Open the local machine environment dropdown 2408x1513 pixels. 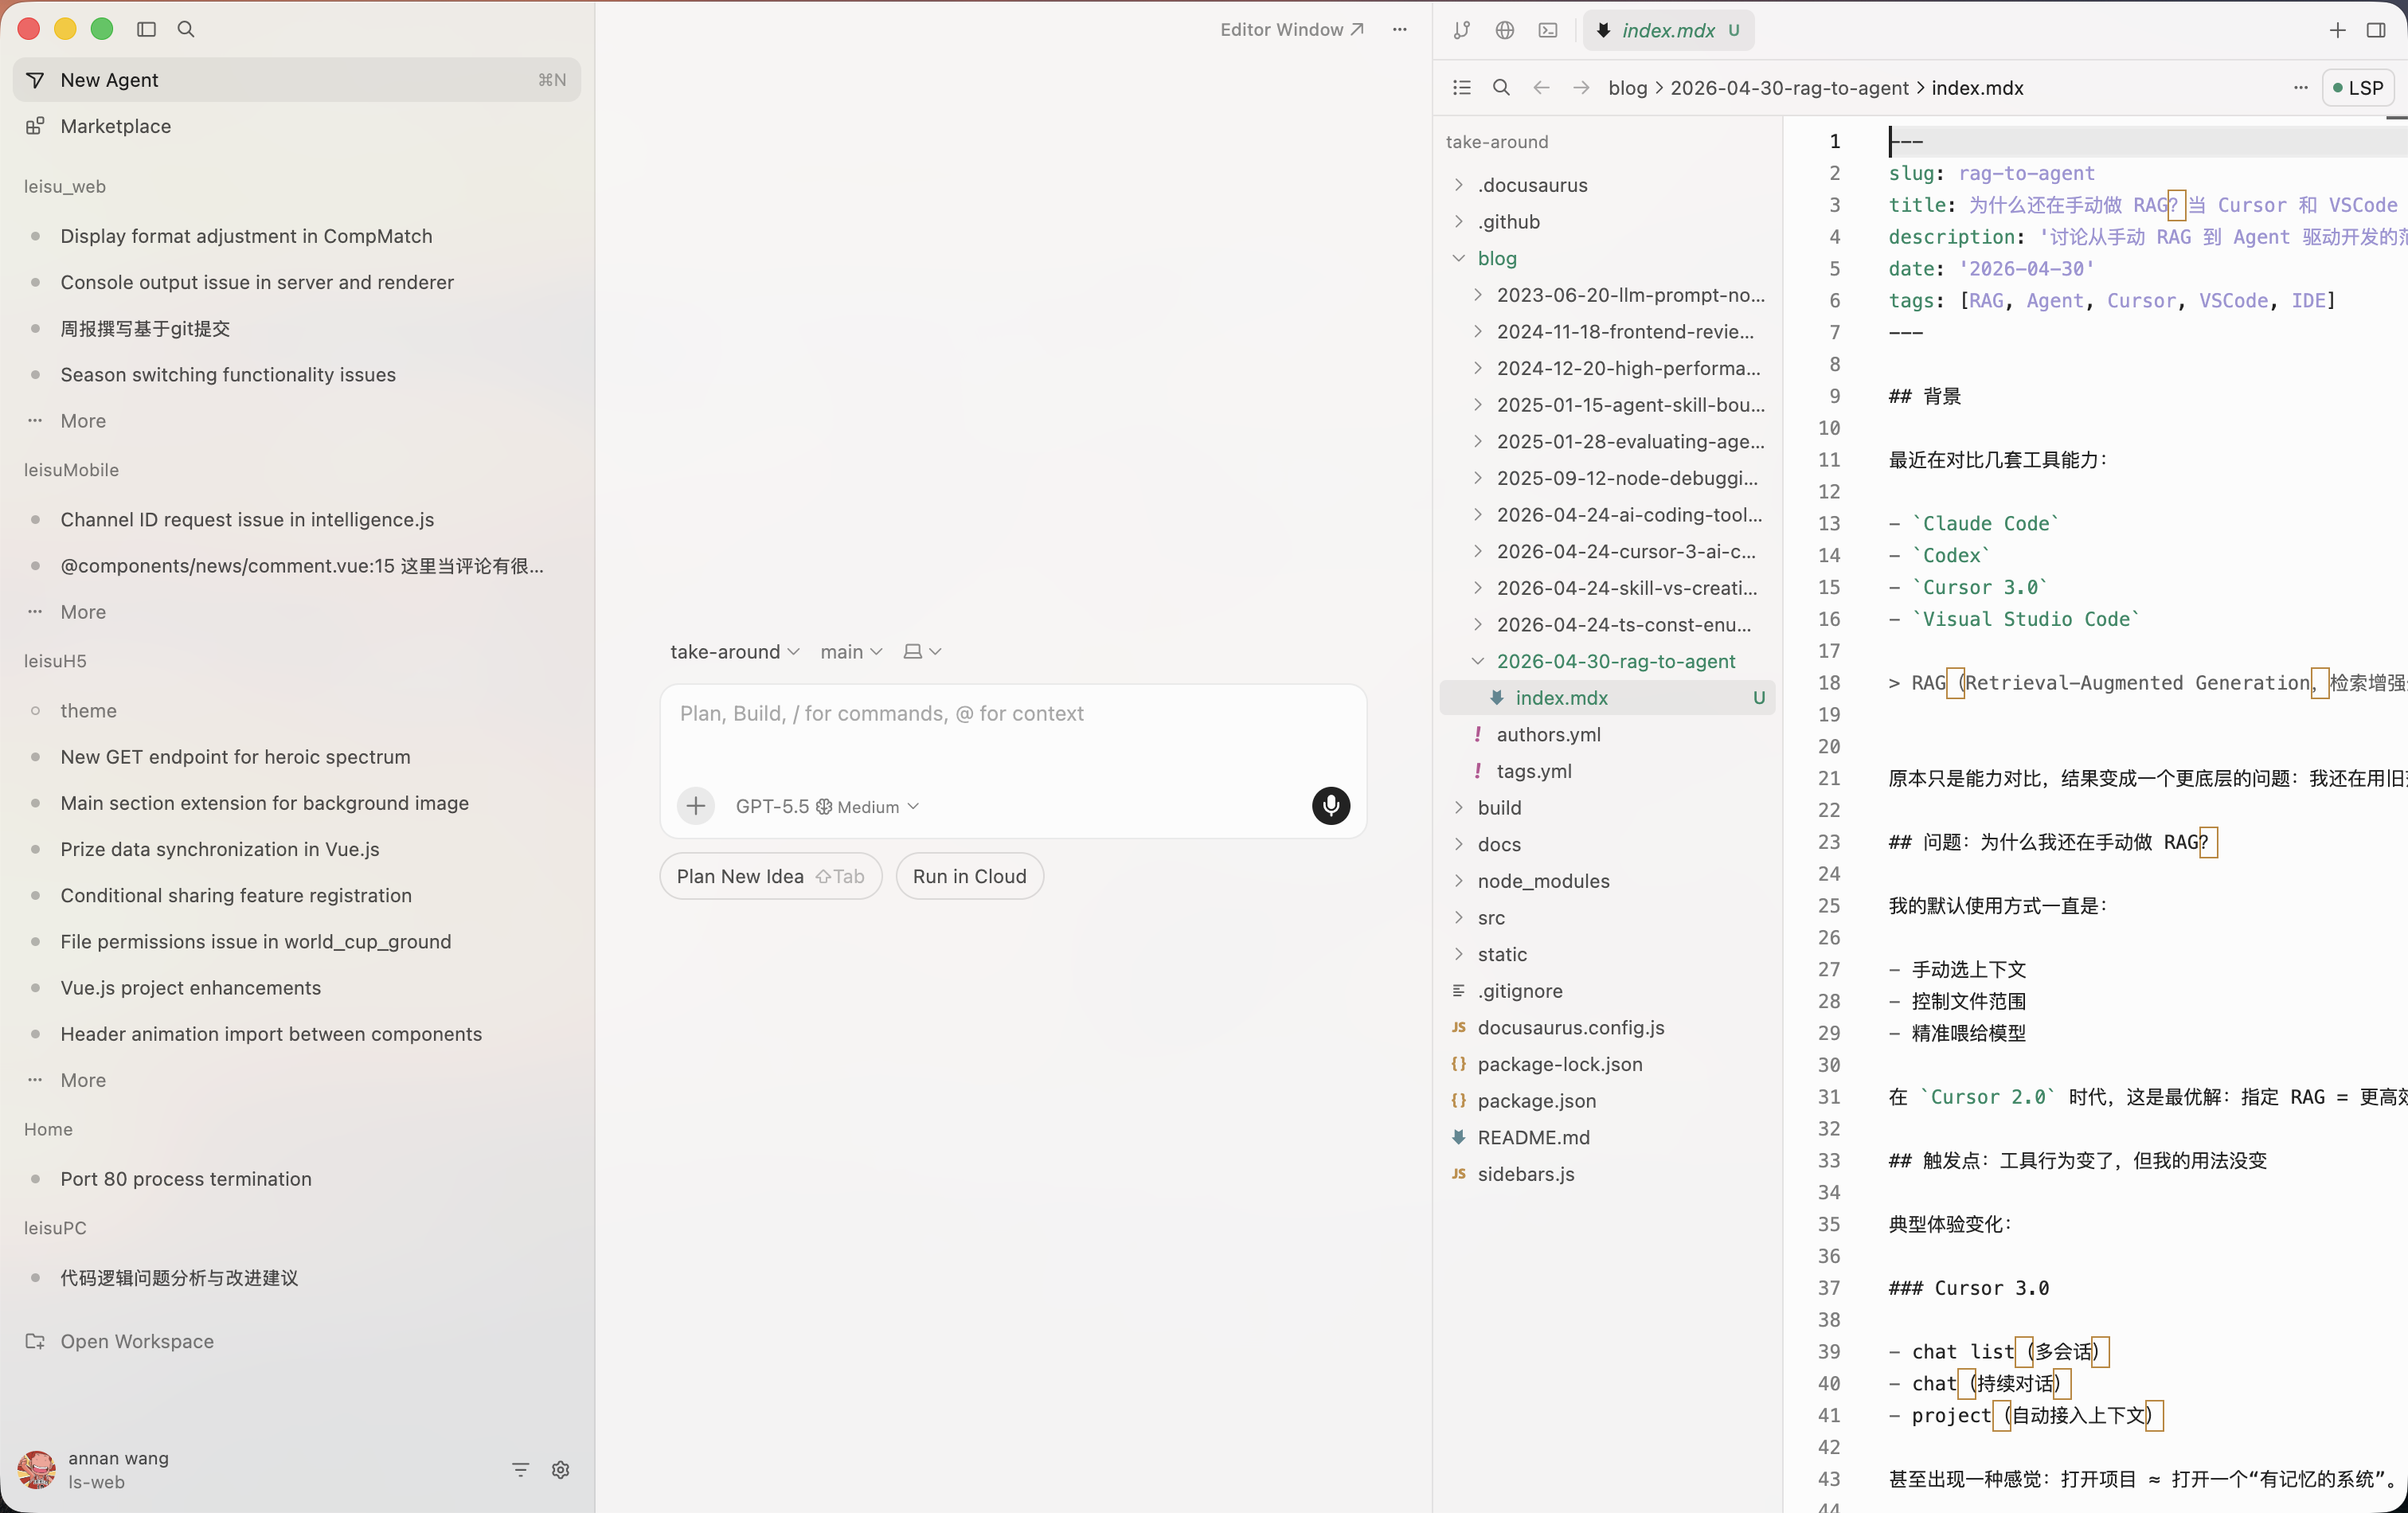922,651
